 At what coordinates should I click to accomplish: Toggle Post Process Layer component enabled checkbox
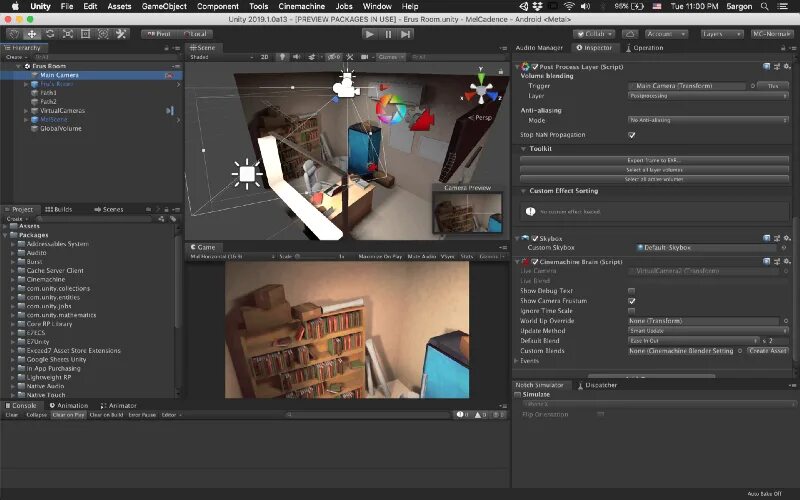(535, 67)
